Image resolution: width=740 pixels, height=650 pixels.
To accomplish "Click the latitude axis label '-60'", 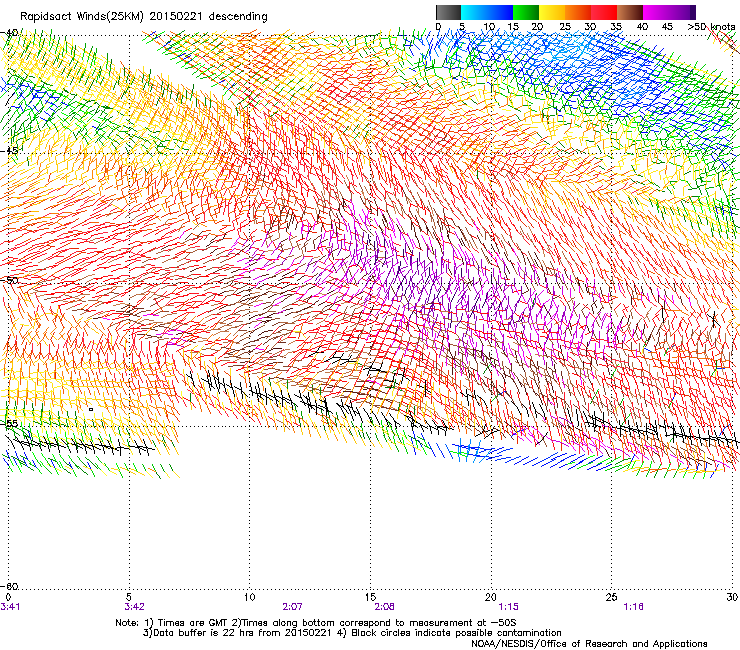I will (9, 586).
